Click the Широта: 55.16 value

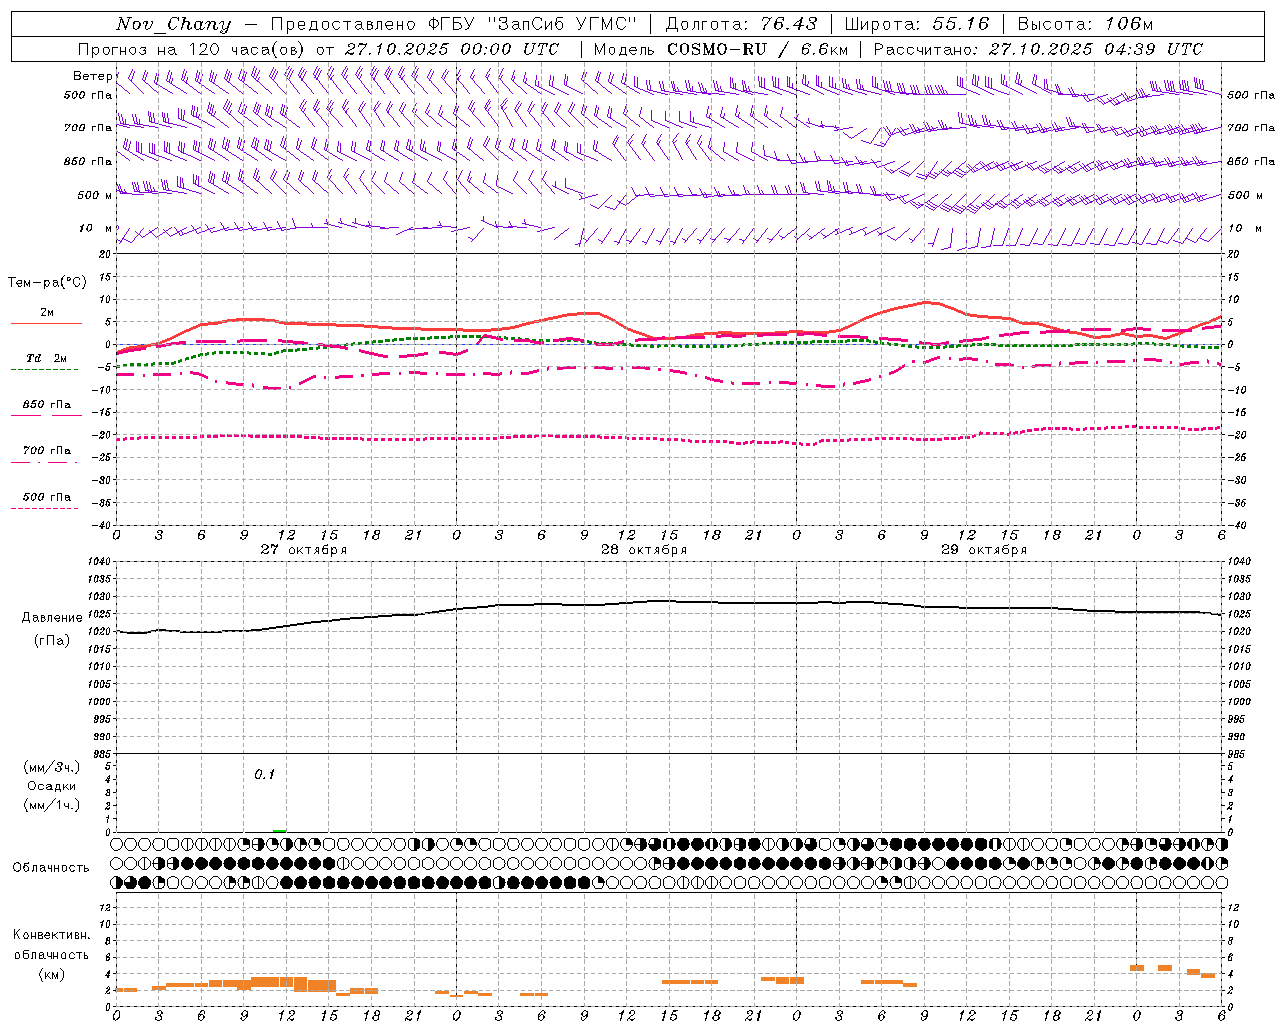point(917,24)
